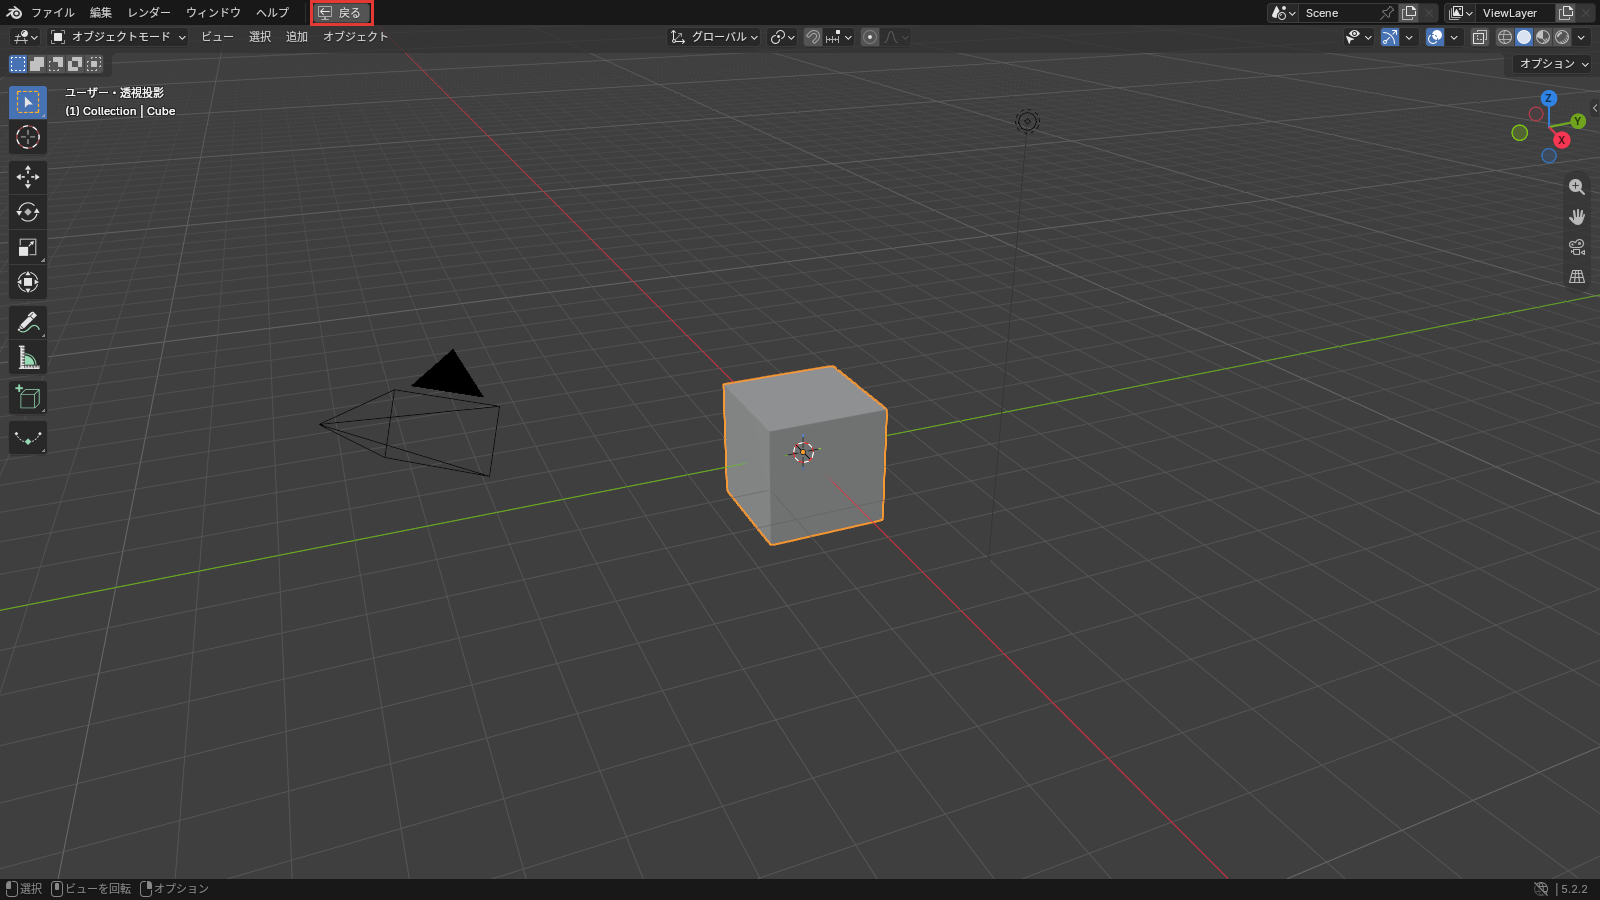Image resolution: width=1600 pixels, height=900 pixels.
Task: Select the Scale tool
Action: pyautogui.click(x=28, y=247)
